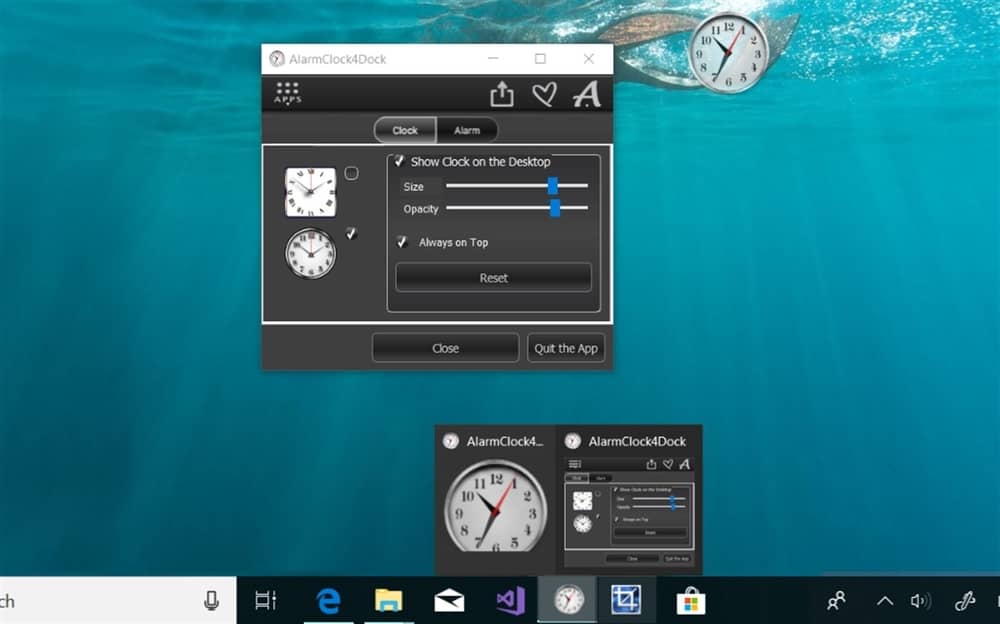
Task: Open File Explorer from taskbar
Action: pos(388,600)
